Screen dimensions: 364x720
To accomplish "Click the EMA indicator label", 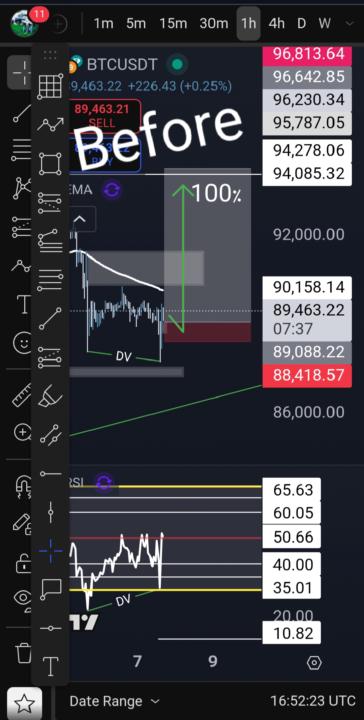I will click(80, 190).
